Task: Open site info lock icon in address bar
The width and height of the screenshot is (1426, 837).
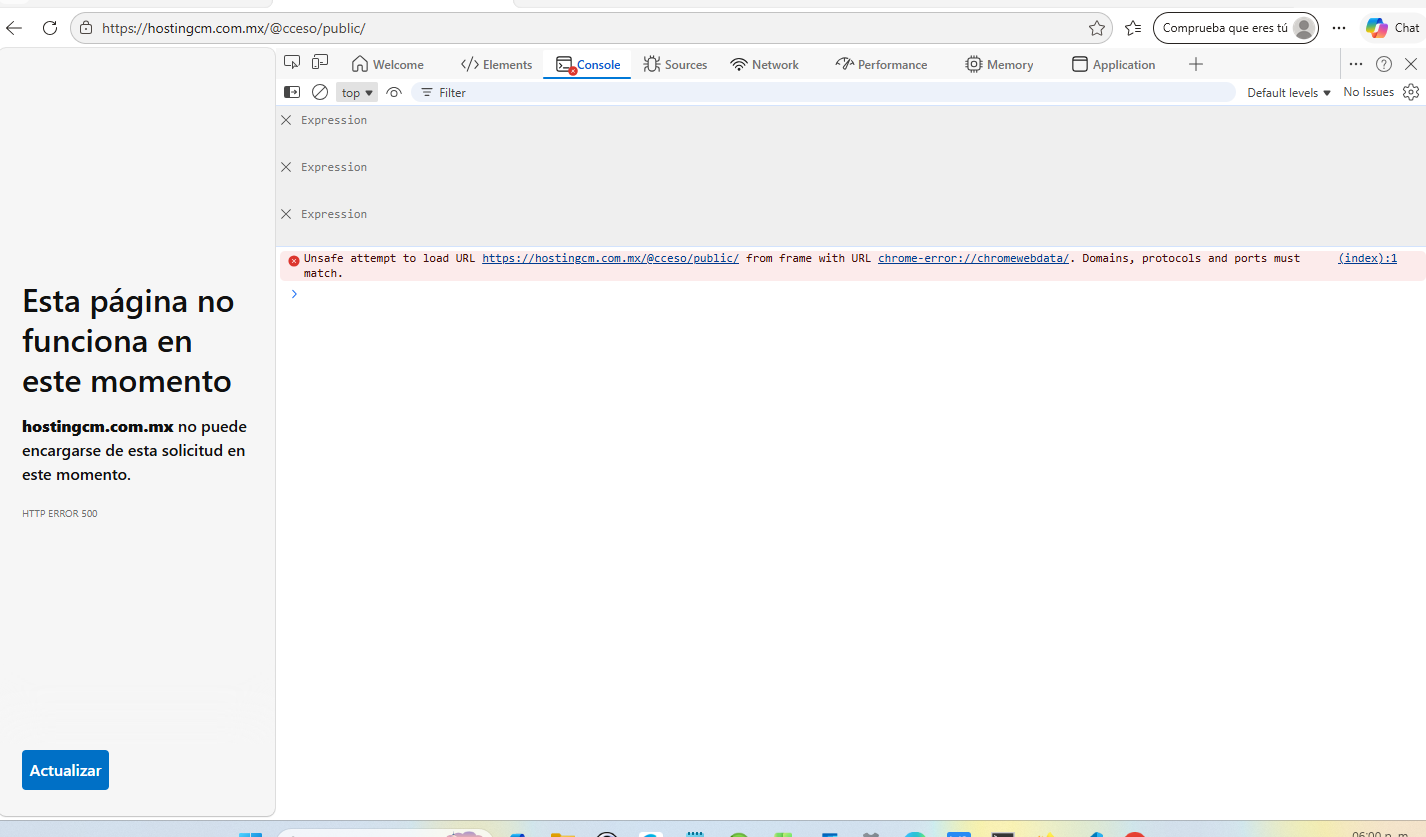Action: pos(87,28)
